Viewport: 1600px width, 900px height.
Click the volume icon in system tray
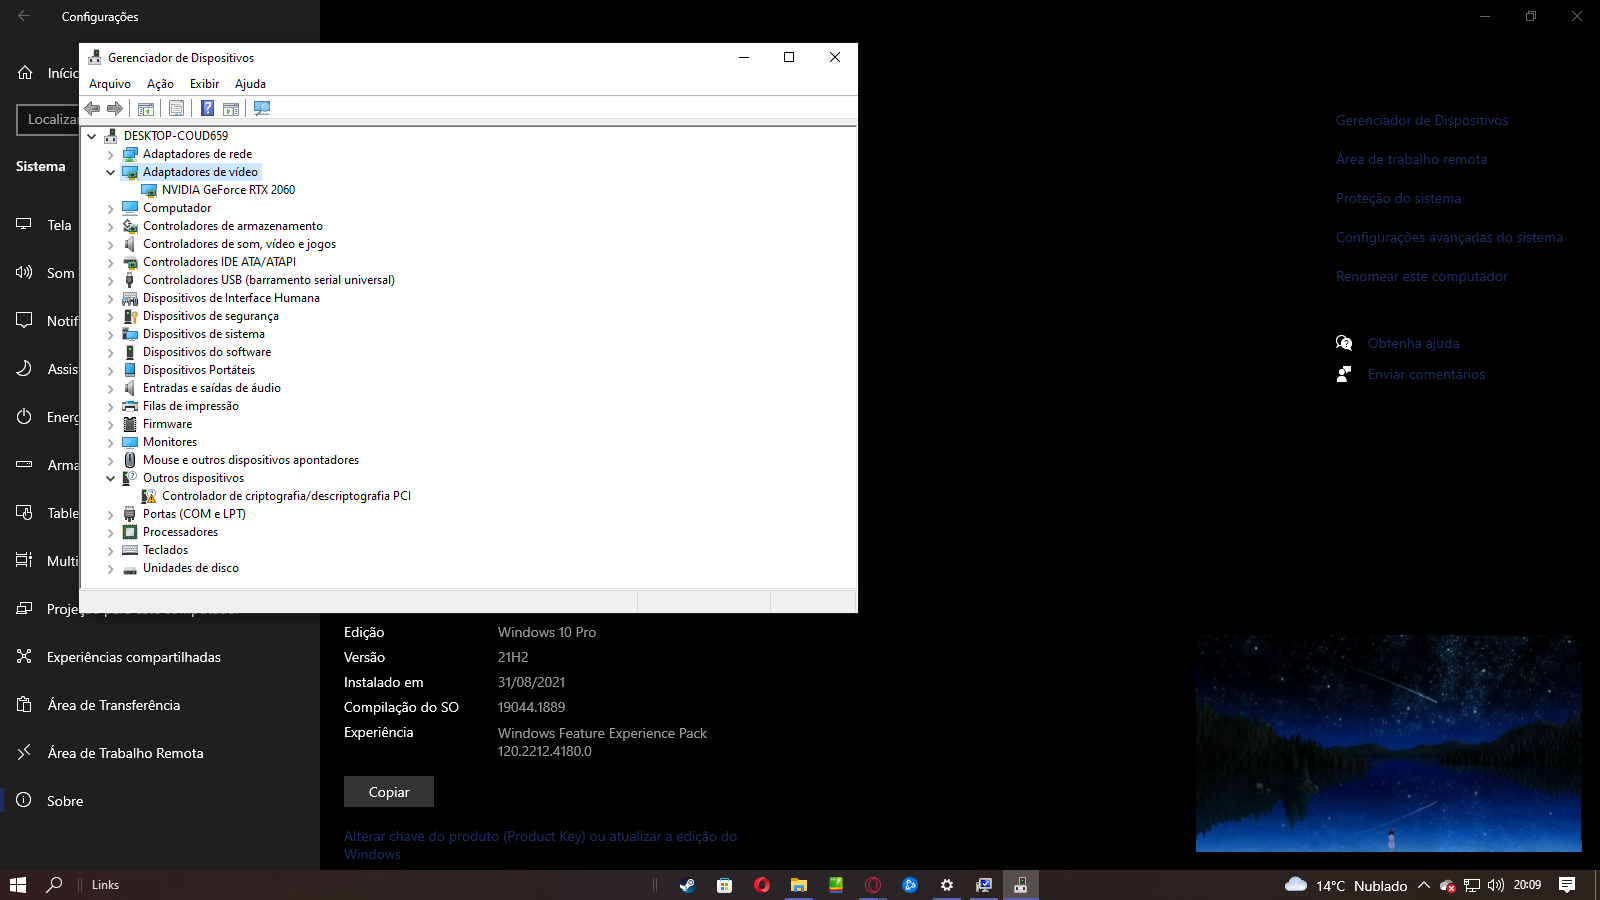(x=1496, y=885)
